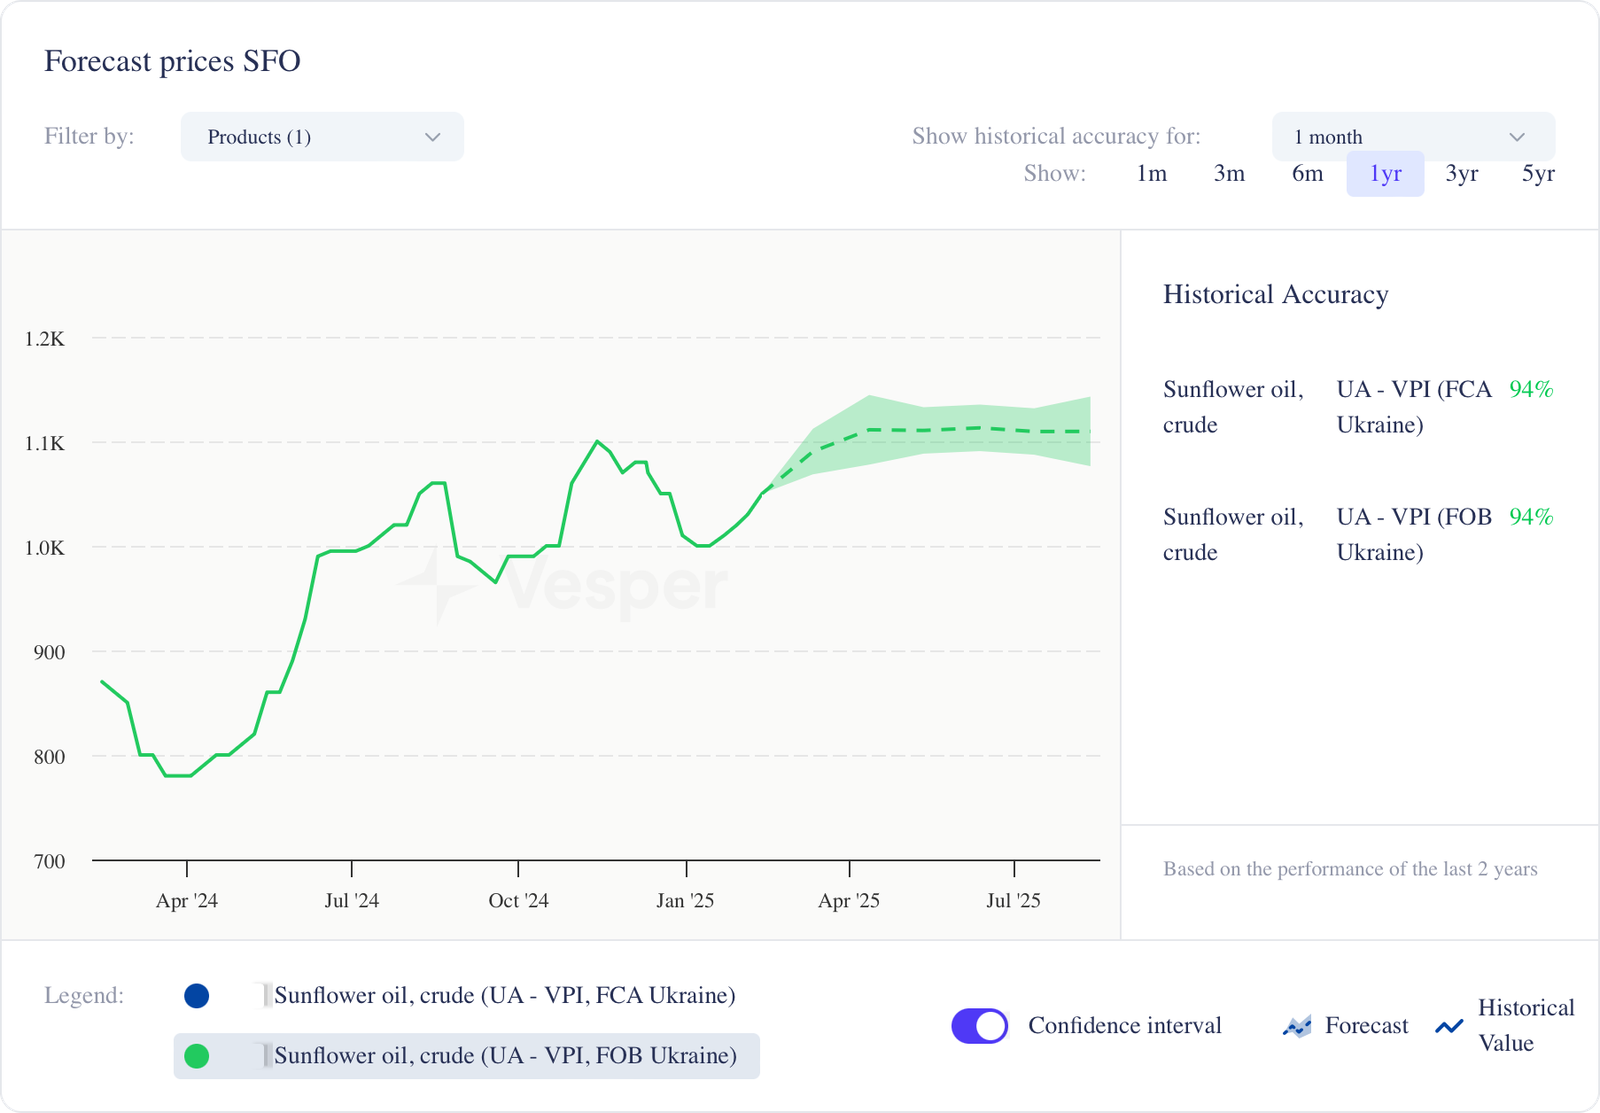Viewport: 1600px width, 1113px height.
Task: Open the 1 month historical accuracy dropdown
Action: point(1412,137)
